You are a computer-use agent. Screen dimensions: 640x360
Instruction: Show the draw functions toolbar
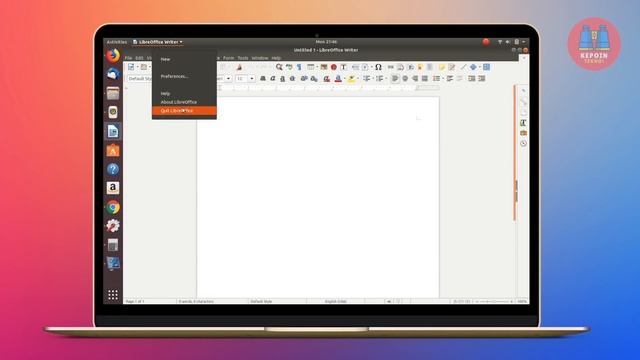coord(487,67)
